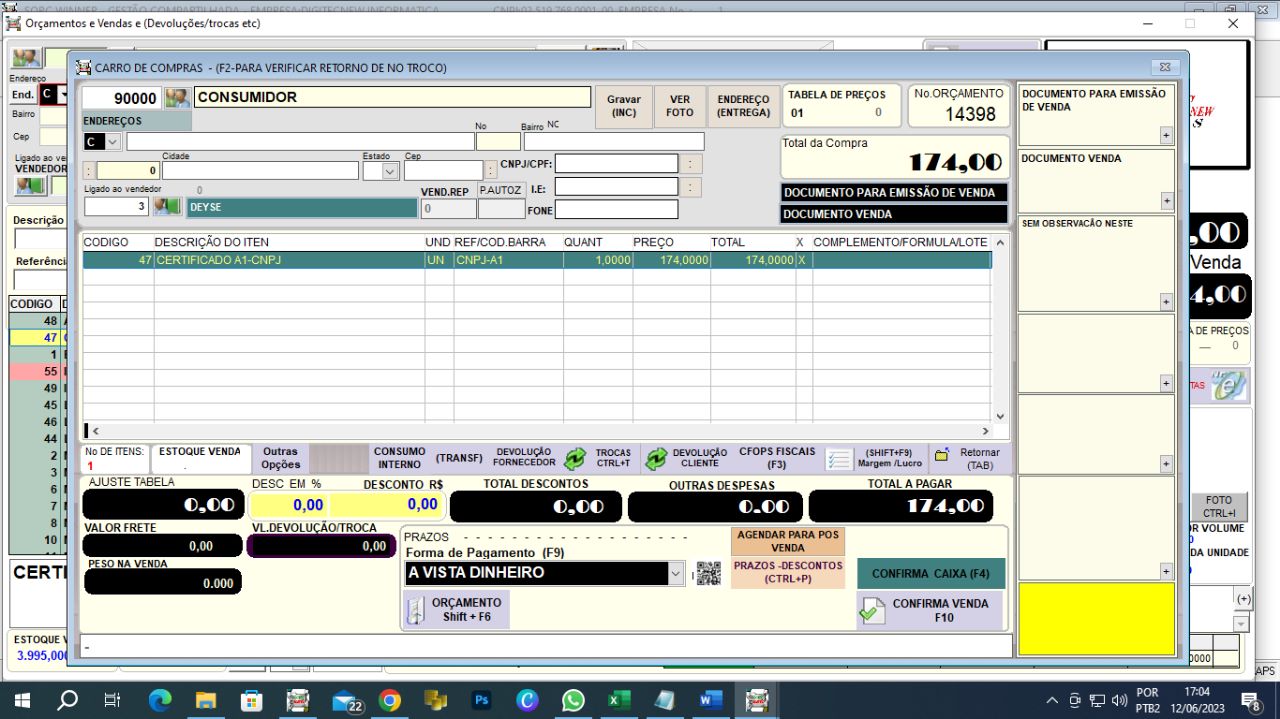1280x719 pixels.
Task: Click CONSUMIDOR customer name field
Action: (392, 97)
